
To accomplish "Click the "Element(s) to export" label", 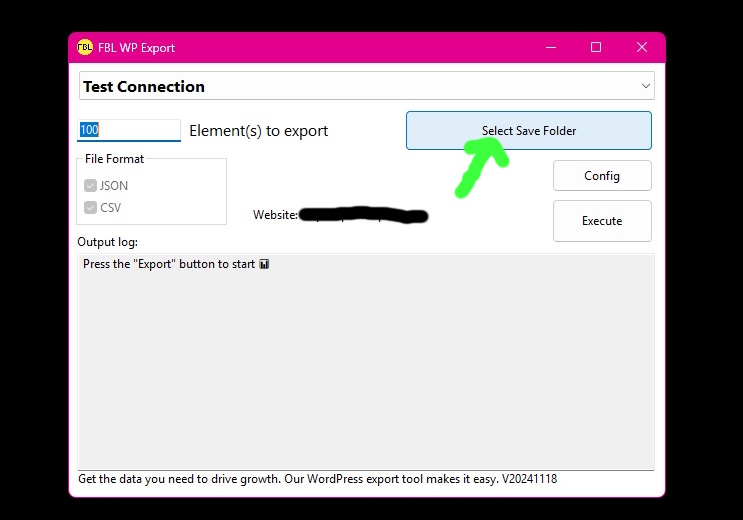I will [258, 131].
